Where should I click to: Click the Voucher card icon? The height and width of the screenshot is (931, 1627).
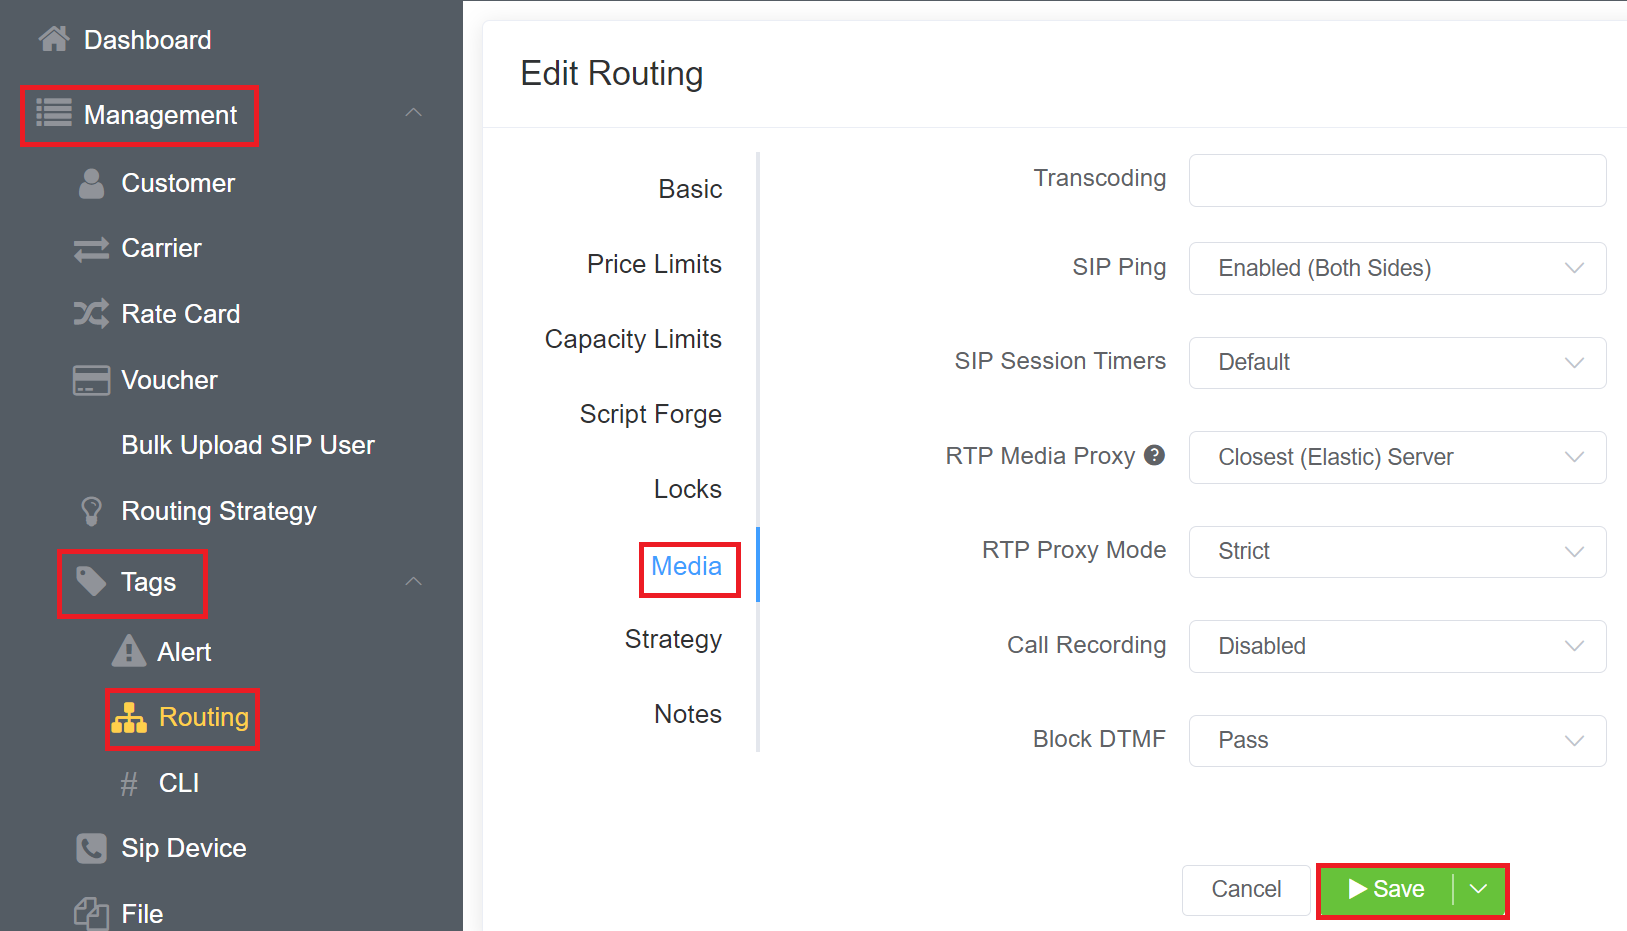click(91, 380)
